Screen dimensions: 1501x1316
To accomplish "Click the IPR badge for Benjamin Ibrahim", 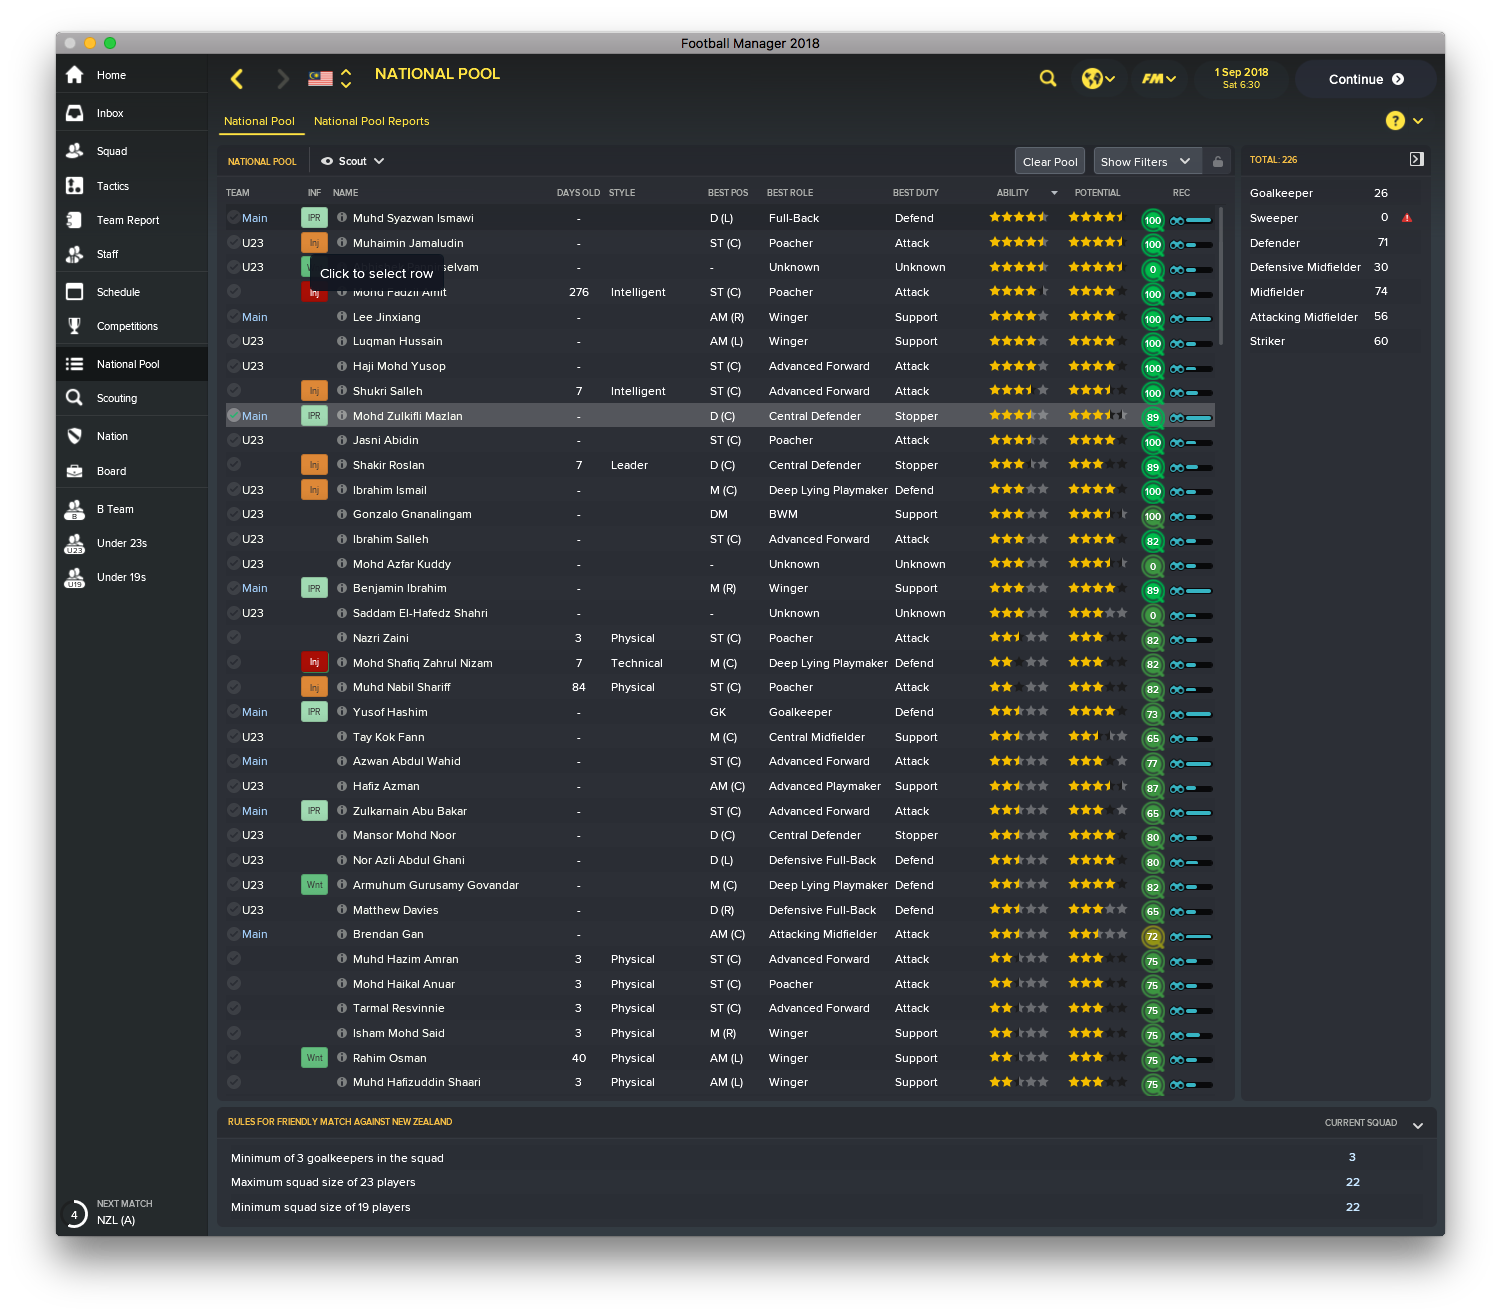I will [x=314, y=588].
